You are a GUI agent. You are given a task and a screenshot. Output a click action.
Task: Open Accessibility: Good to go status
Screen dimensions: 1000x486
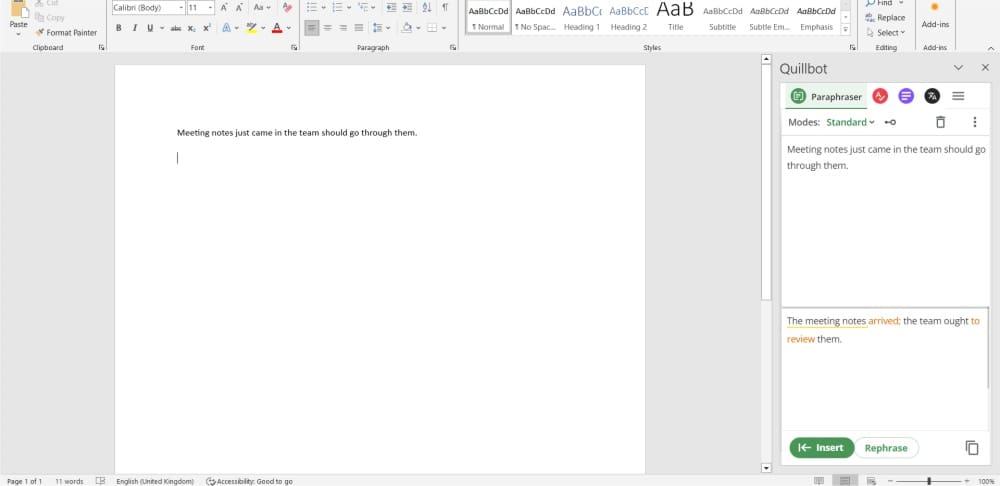[x=249, y=482]
